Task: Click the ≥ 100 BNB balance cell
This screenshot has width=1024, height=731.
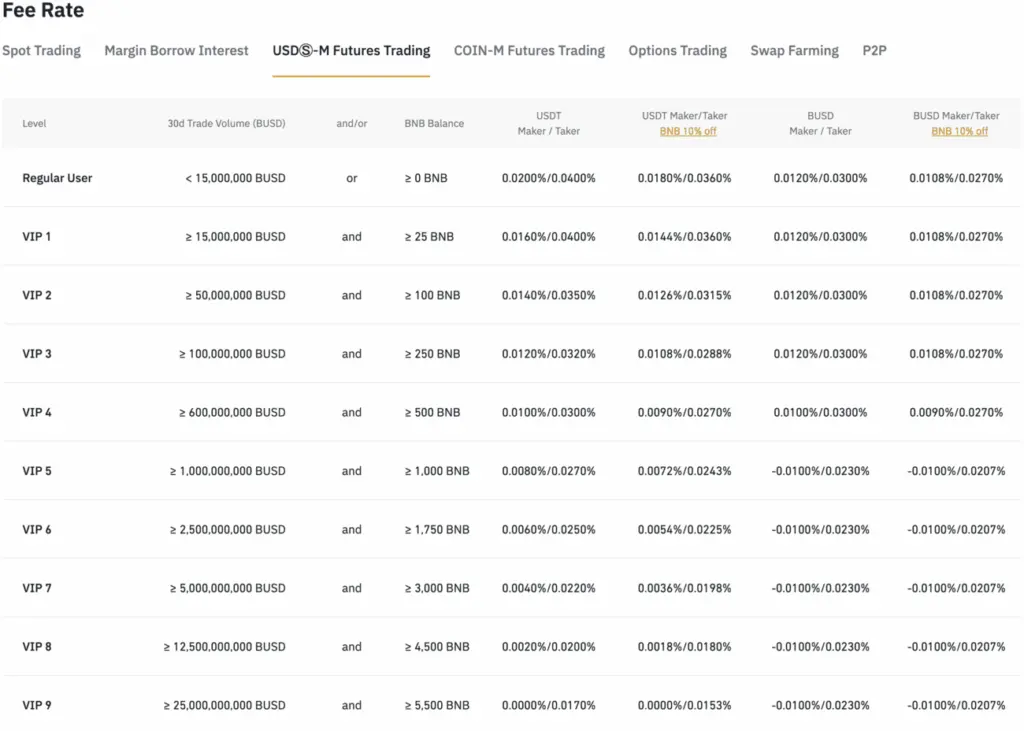Action: point(432,295)
